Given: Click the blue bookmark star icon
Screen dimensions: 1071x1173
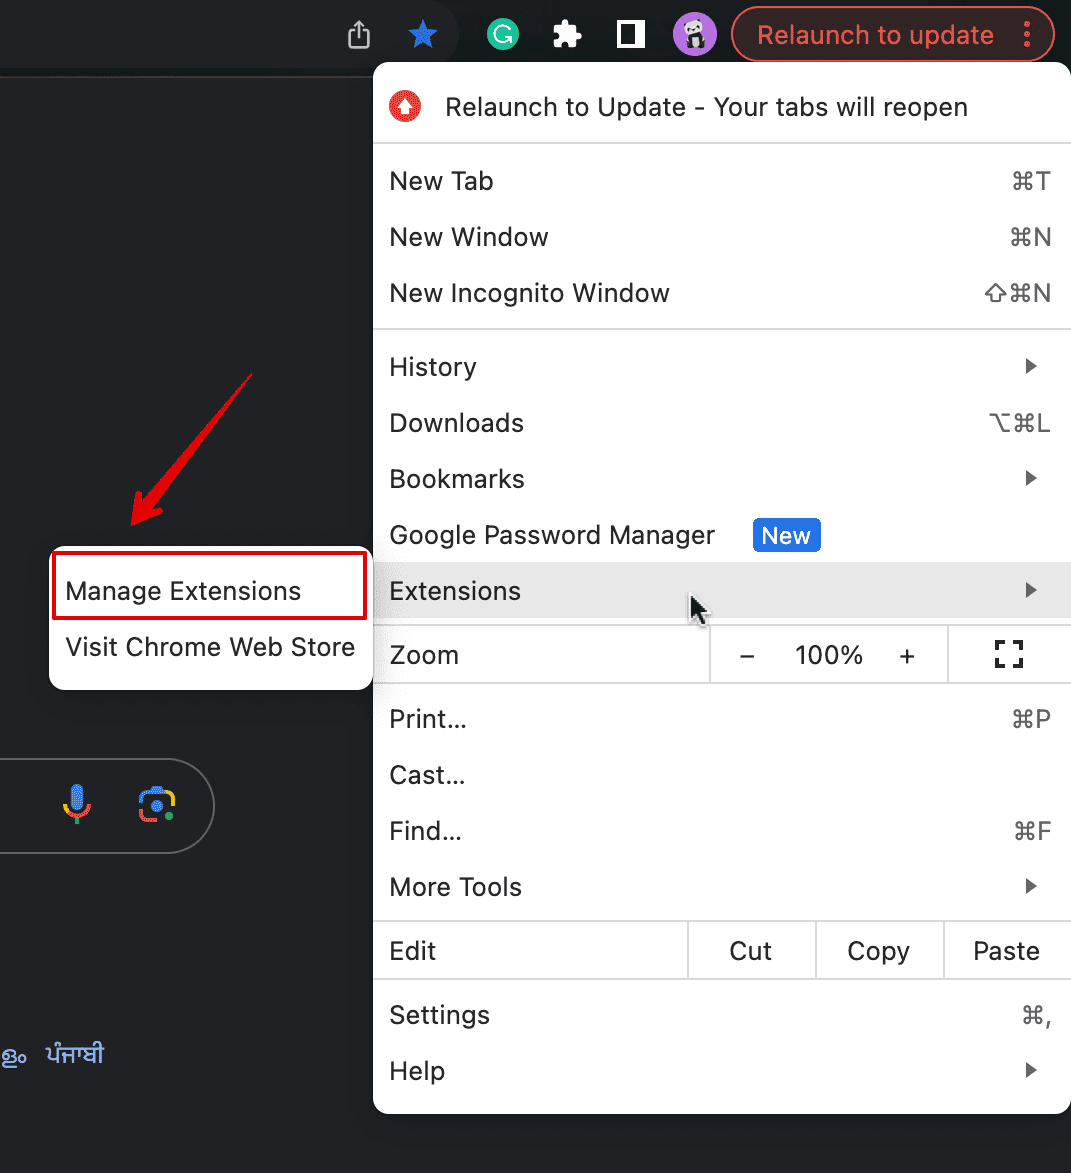Looking at the screenshot, I should (x=423, y=35).
